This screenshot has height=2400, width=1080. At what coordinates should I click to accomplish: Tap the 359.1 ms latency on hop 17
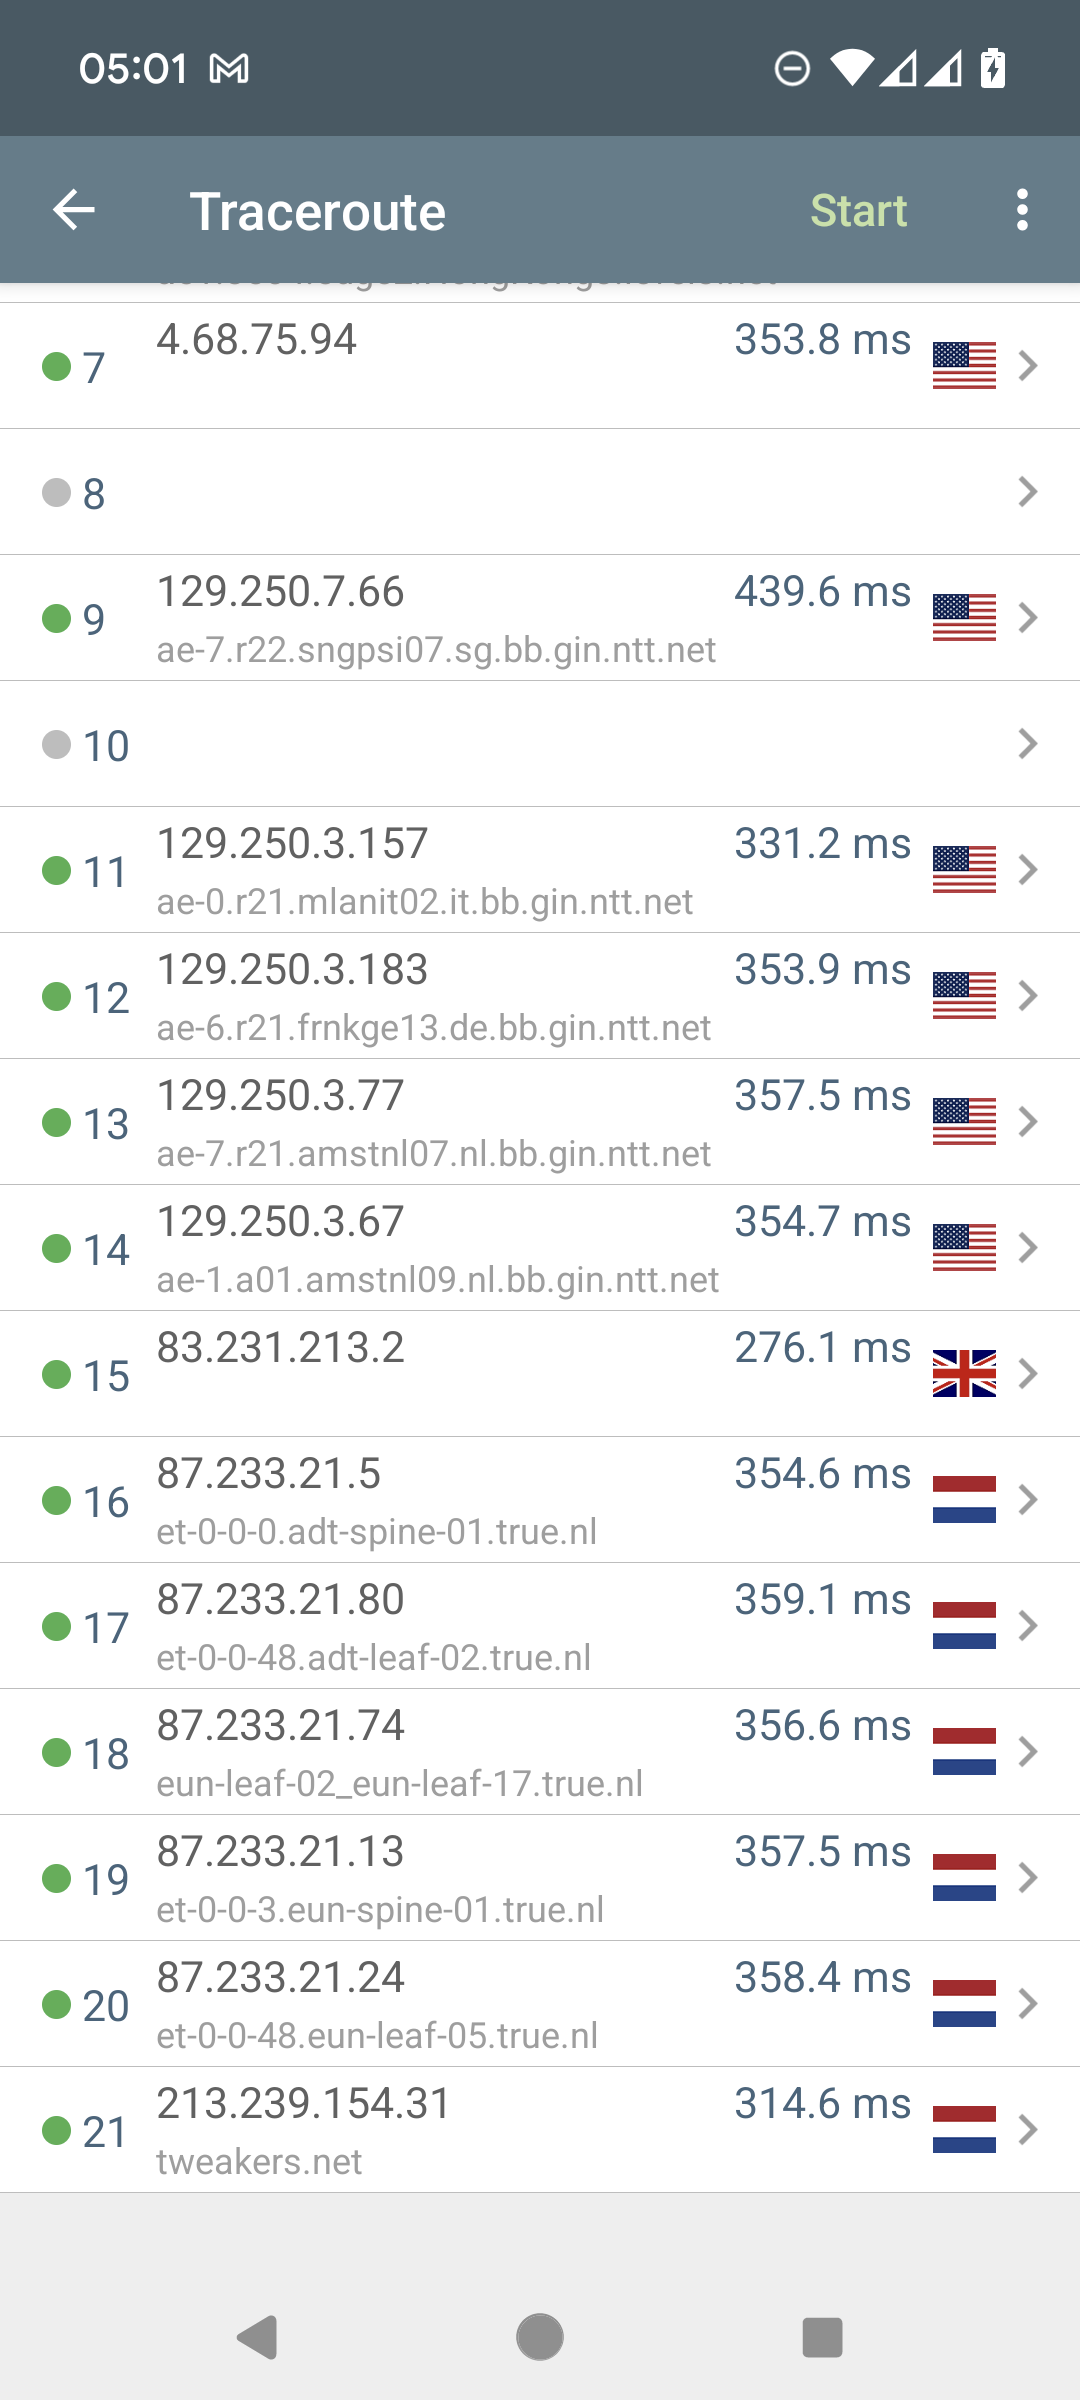click(822, 1600)
